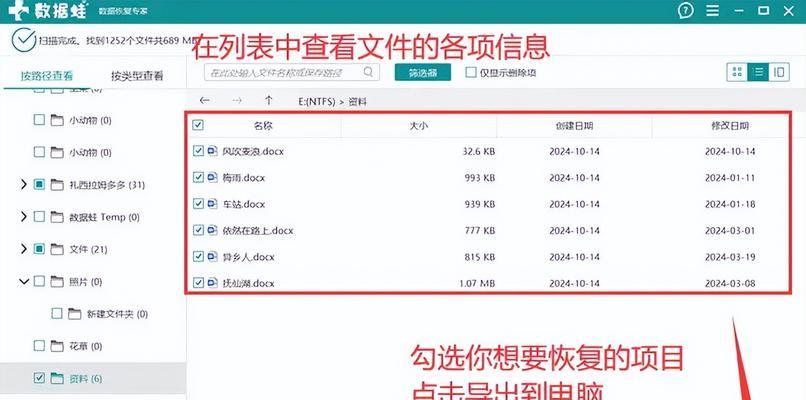
Task: Go forward with the right arrow
Action: [236, 101]
